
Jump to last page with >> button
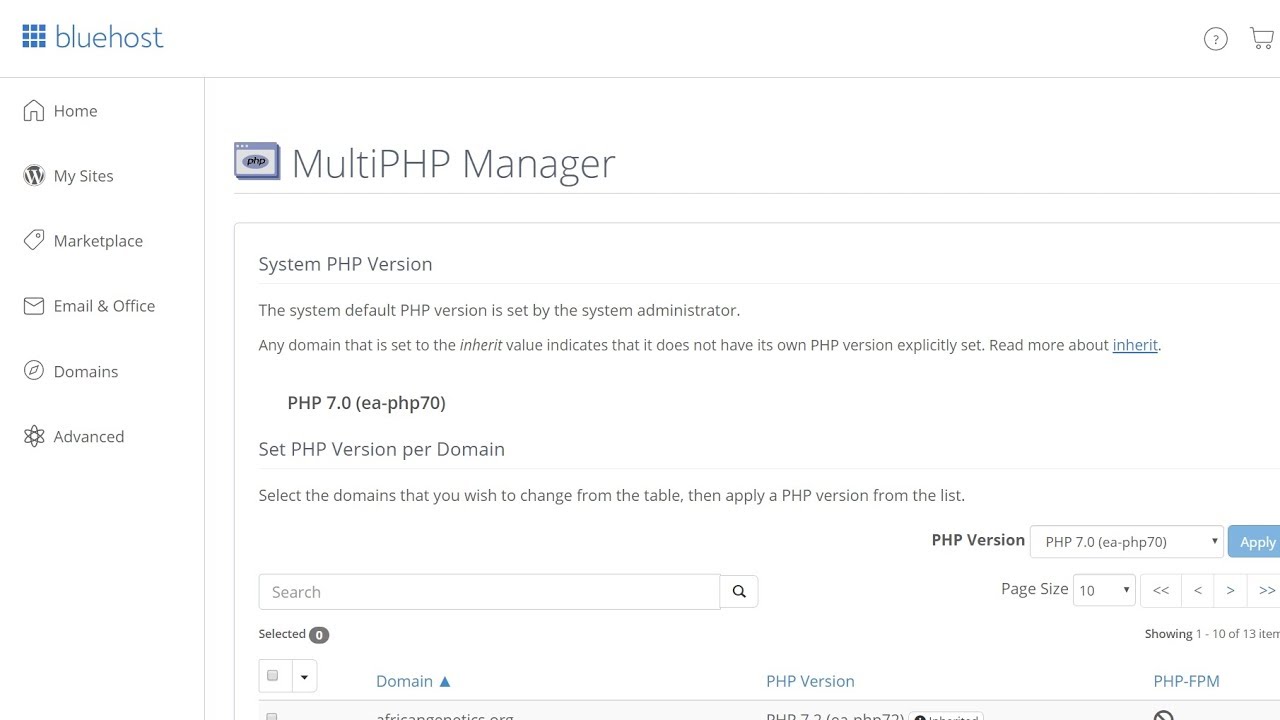coord(1266,590)
